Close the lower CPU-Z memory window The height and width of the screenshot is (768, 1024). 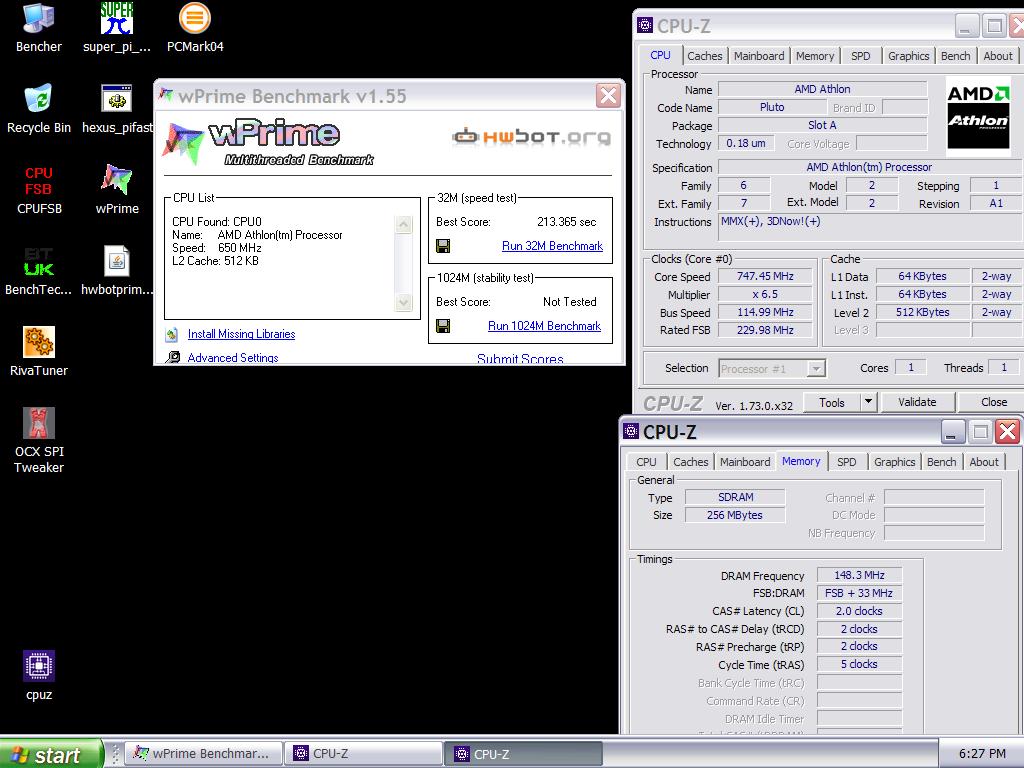point(1008,432)
